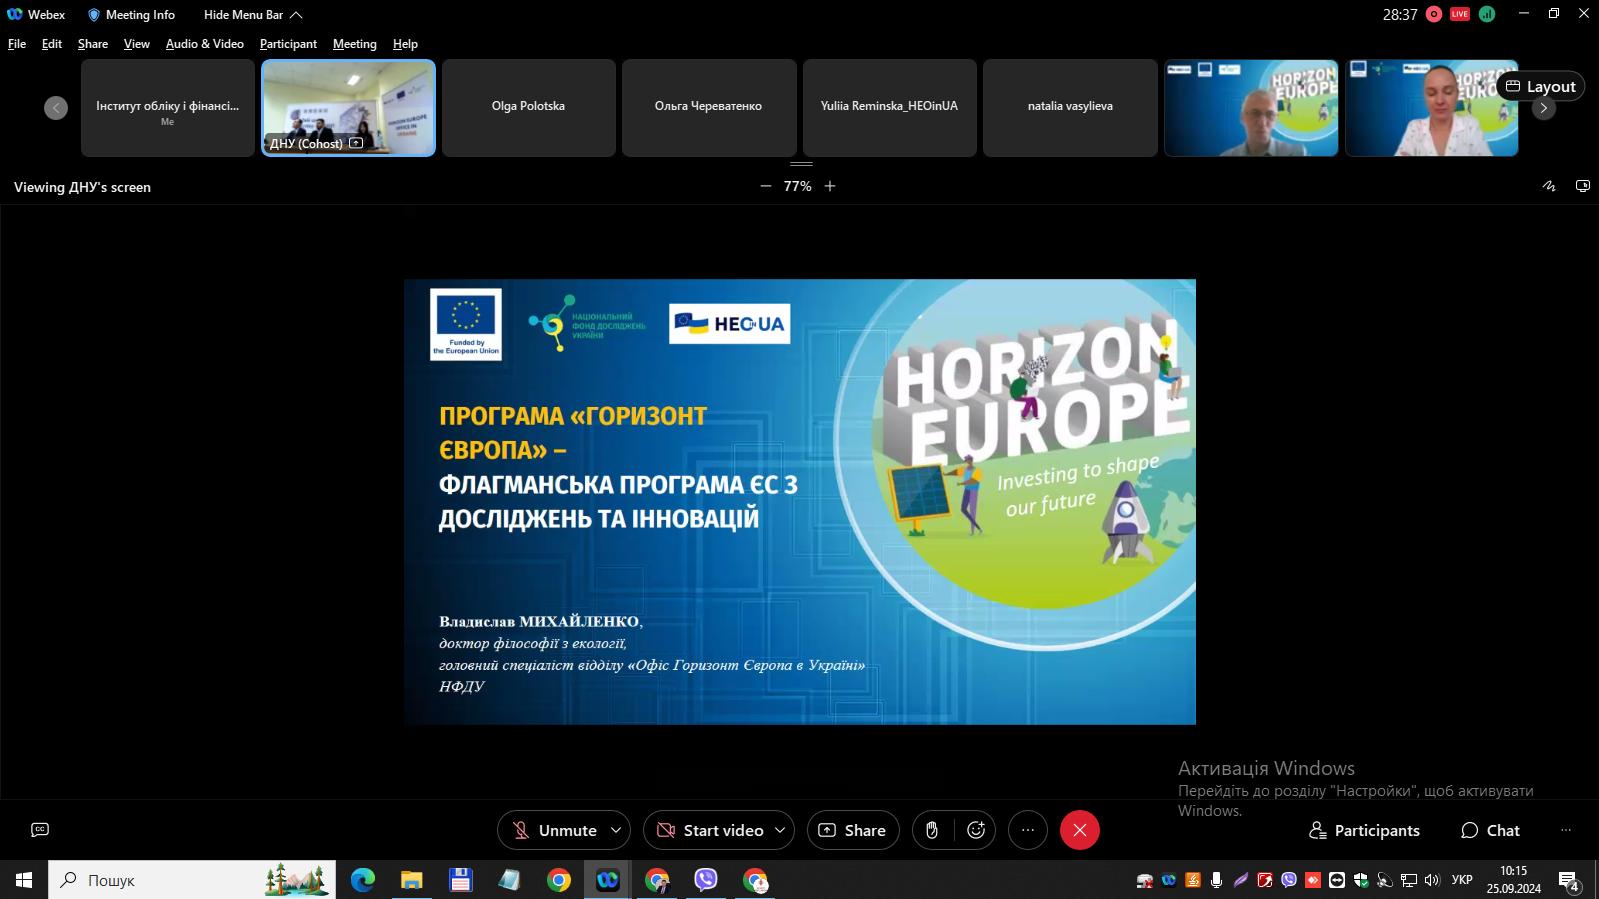Click the 77% zoom level value

798,186
